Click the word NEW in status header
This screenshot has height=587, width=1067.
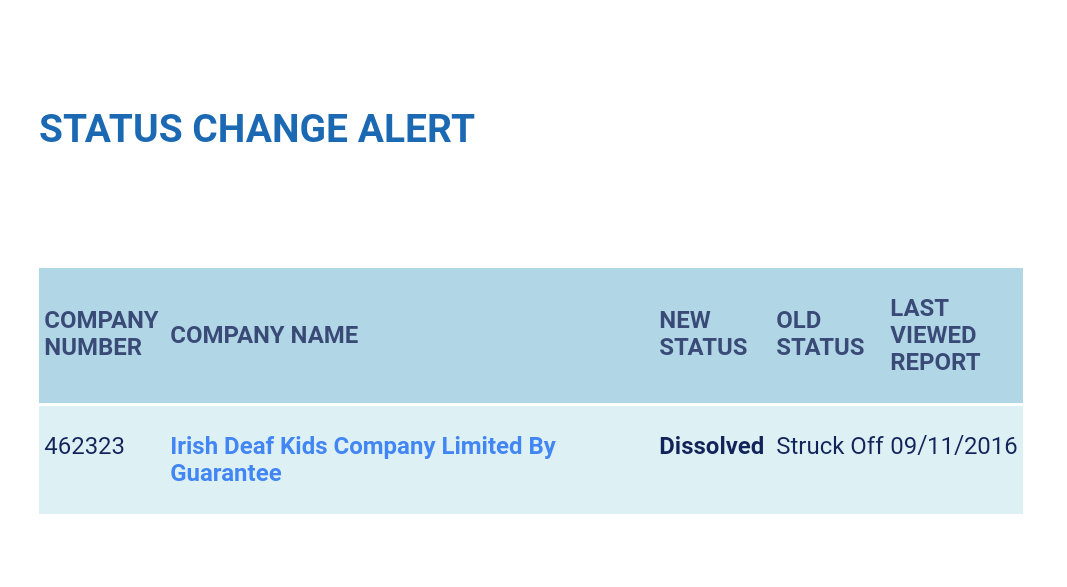[x=685, y=320]
